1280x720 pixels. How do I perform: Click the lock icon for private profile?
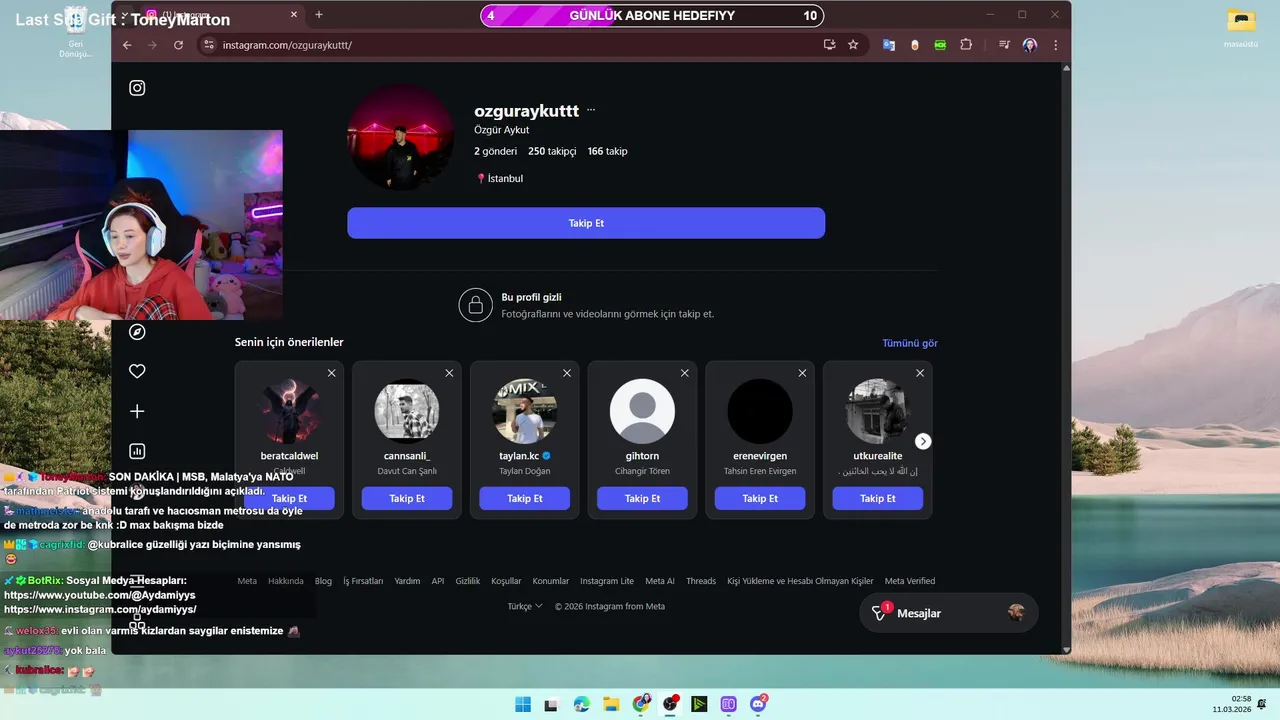(476, 305)
